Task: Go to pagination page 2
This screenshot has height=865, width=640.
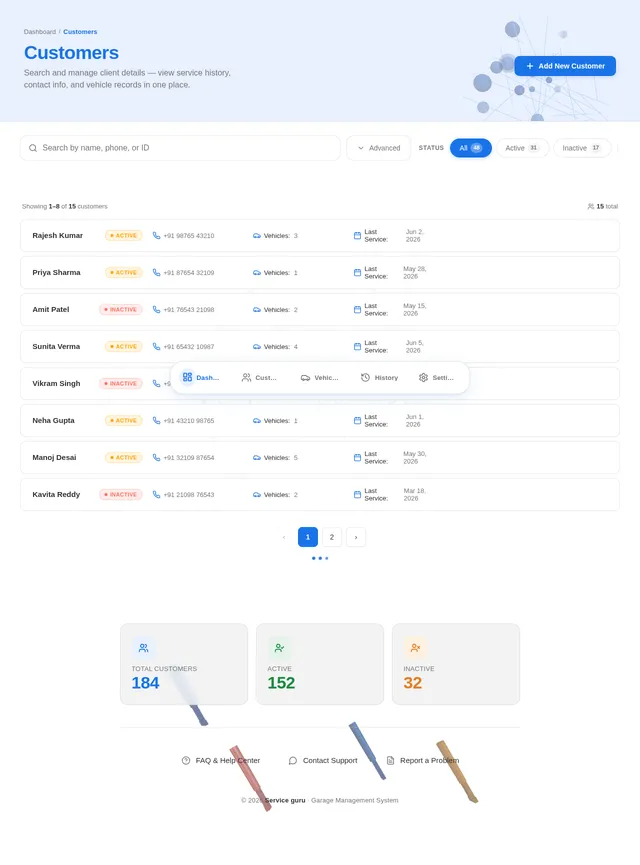Action: tap(332, 537)
